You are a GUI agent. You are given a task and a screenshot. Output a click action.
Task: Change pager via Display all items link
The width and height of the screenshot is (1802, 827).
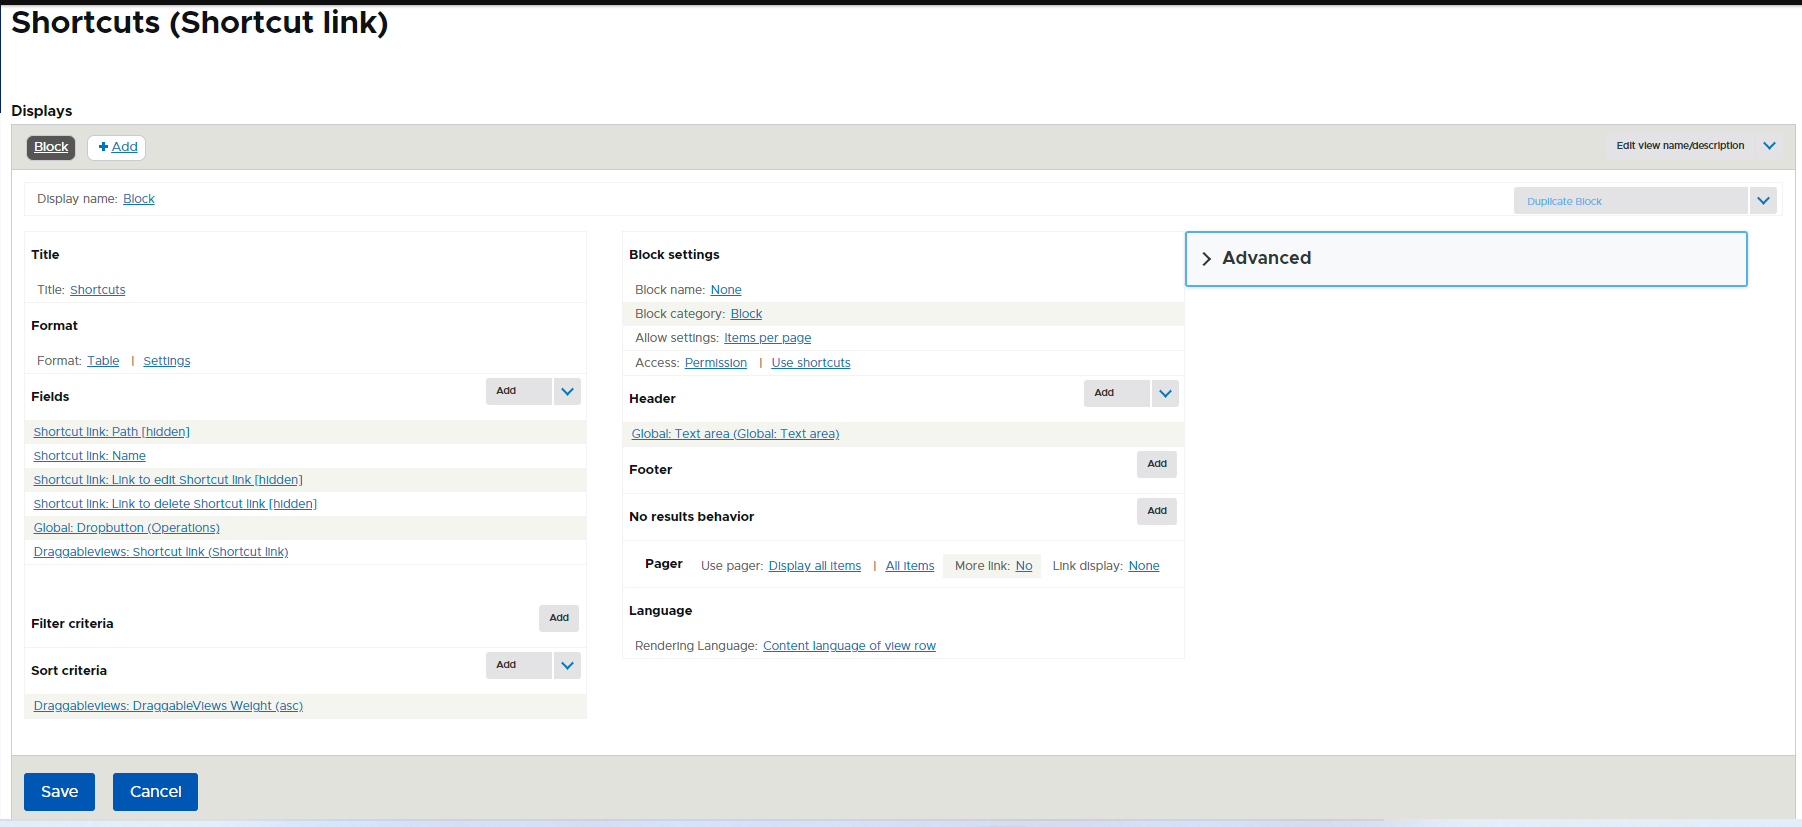pyautogui.click(x=815, y=566)
